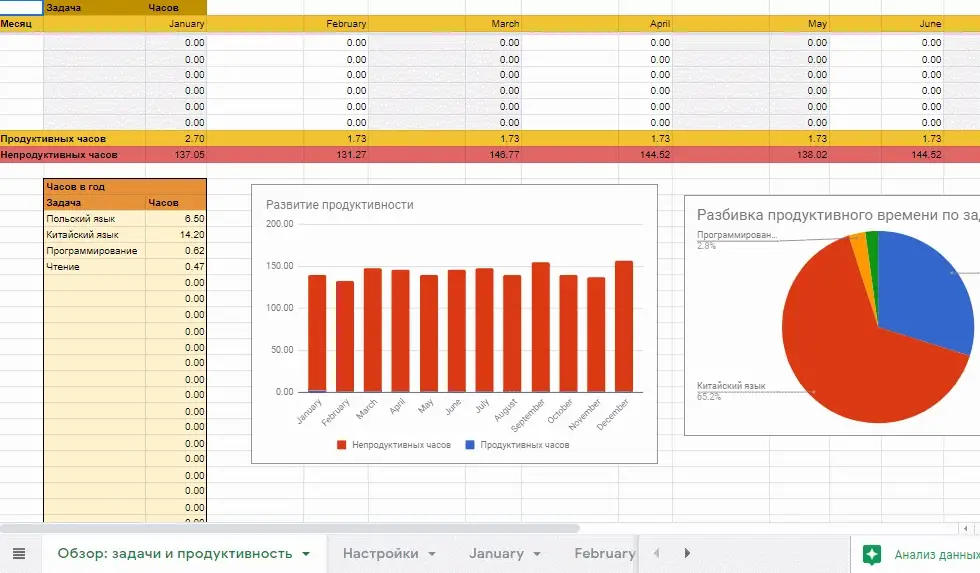
Task: Switch to the Настройки sheet tab
Action: [381, 554]
